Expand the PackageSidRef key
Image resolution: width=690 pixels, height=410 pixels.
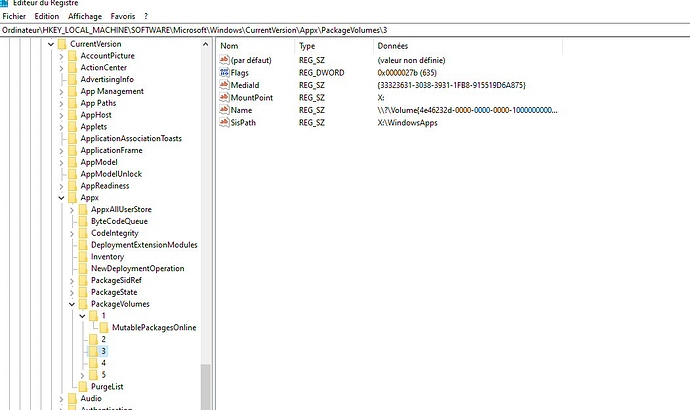click(x=72, y=281)
